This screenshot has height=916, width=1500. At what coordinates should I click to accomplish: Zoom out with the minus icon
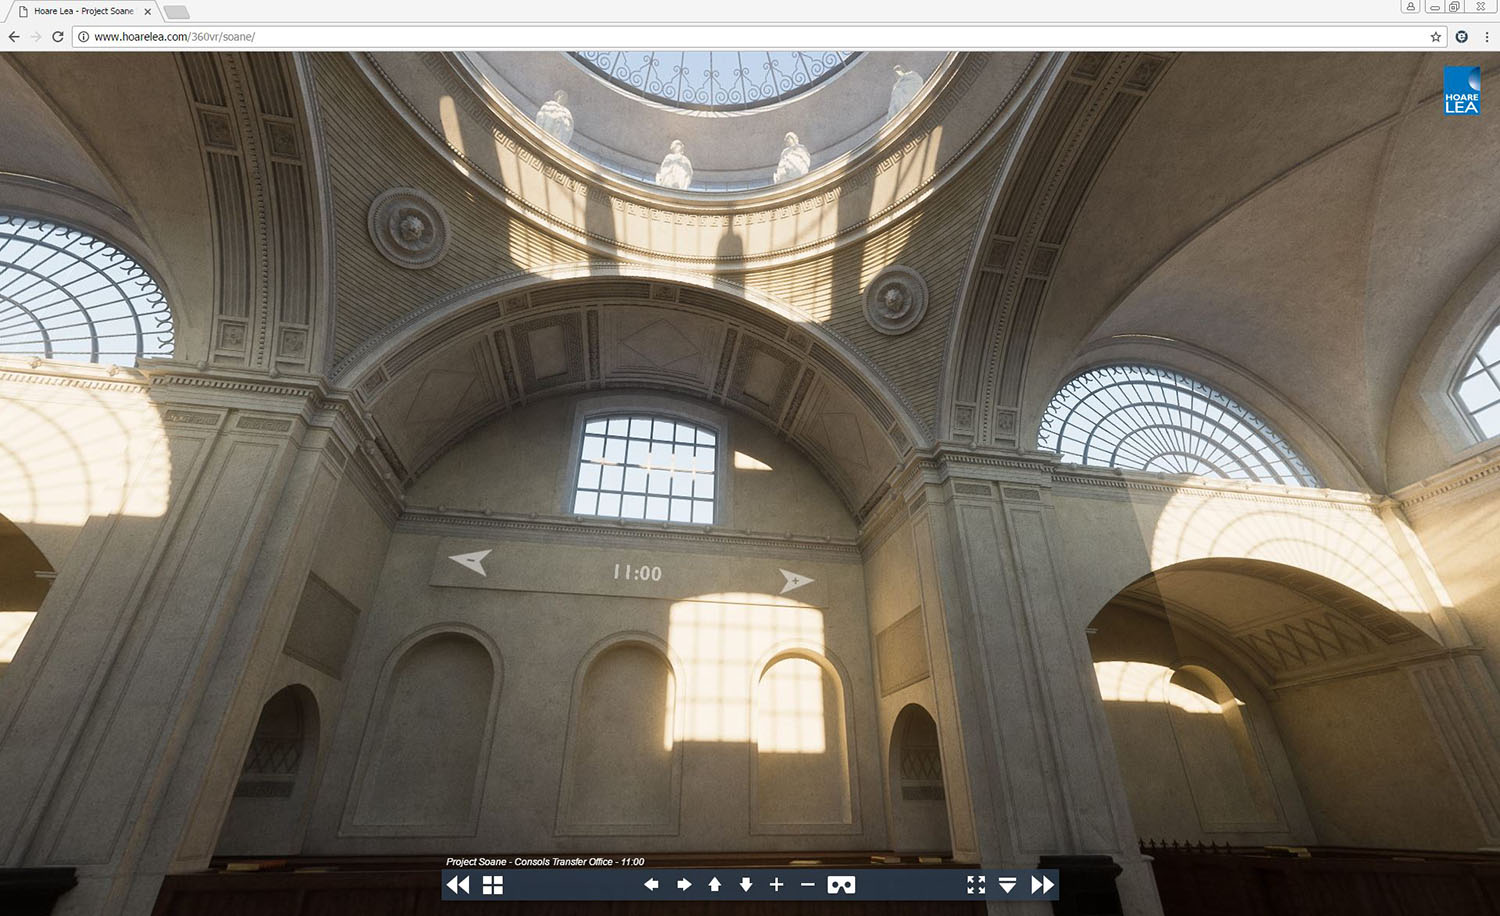point(808,885)
